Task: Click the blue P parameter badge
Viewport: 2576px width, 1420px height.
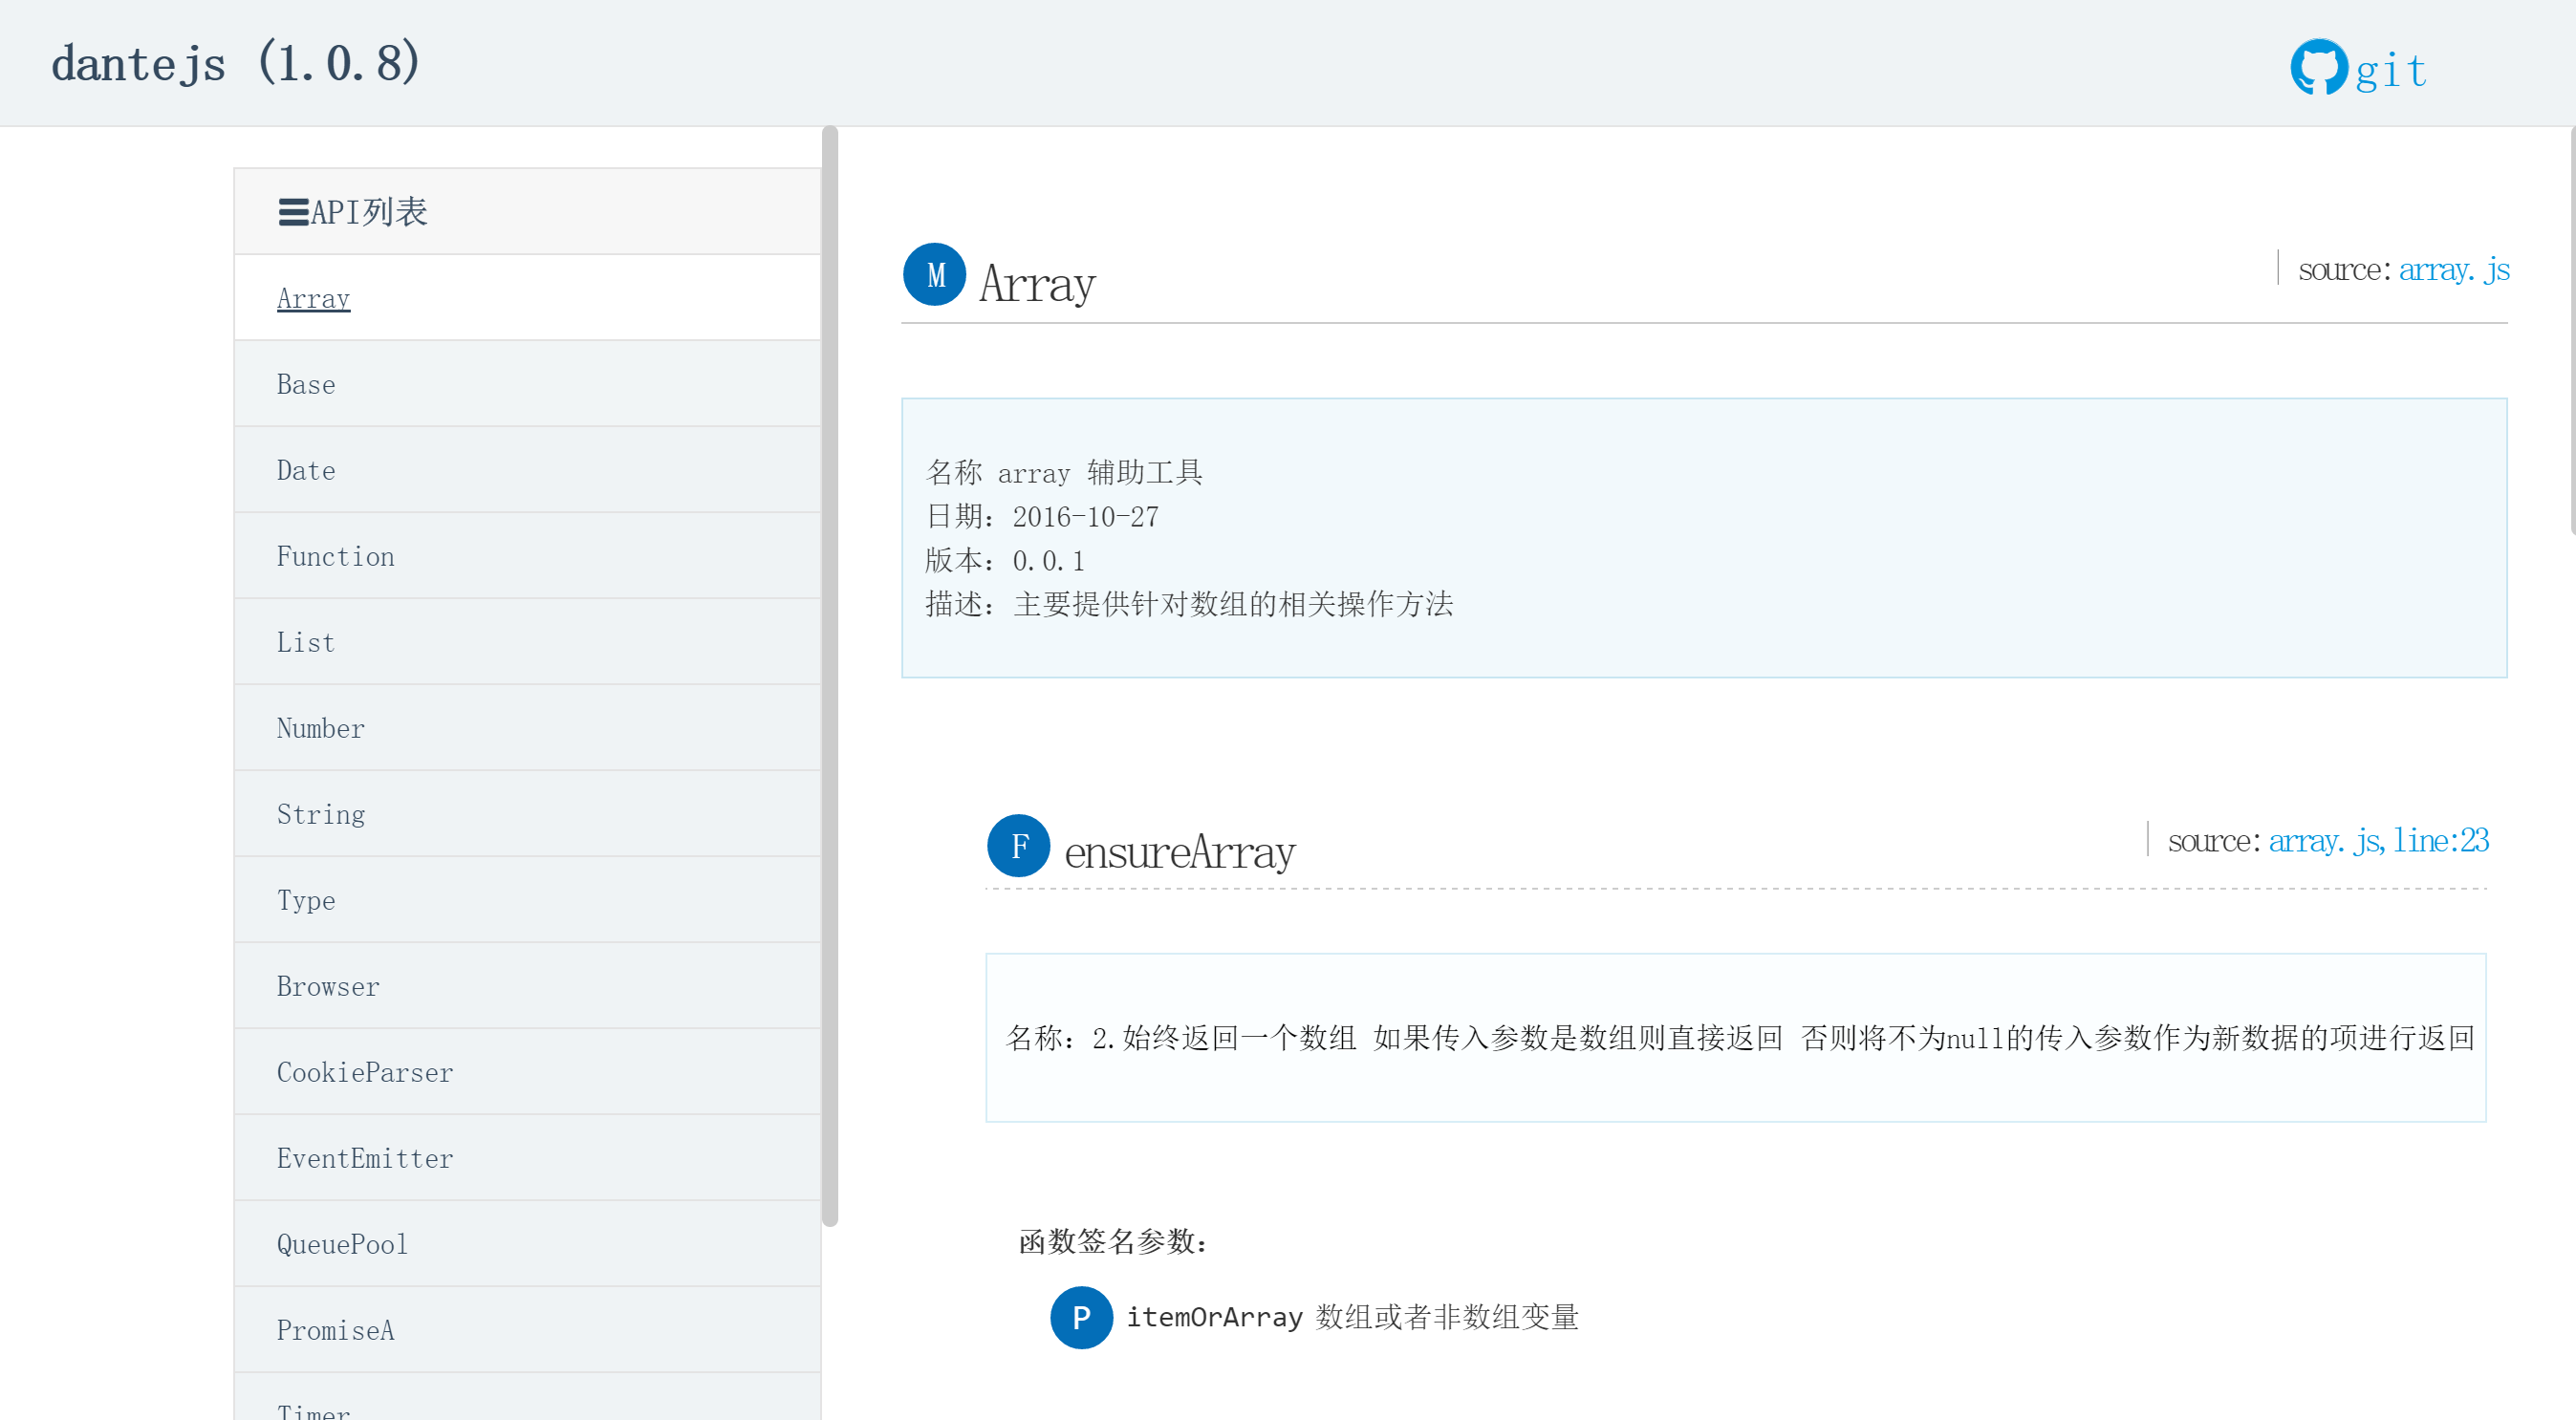Action: tap(1081, 1317)
